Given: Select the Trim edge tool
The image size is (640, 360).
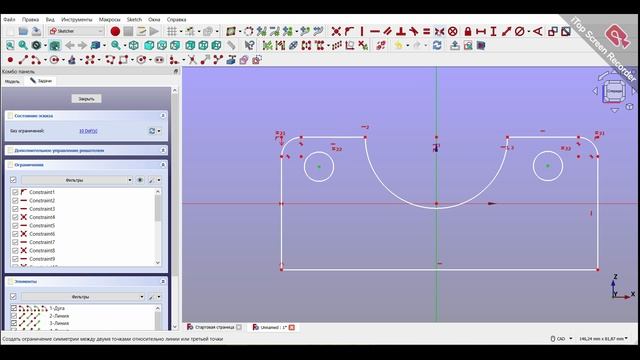Looking at the screenshot, I should click(192, 60).
